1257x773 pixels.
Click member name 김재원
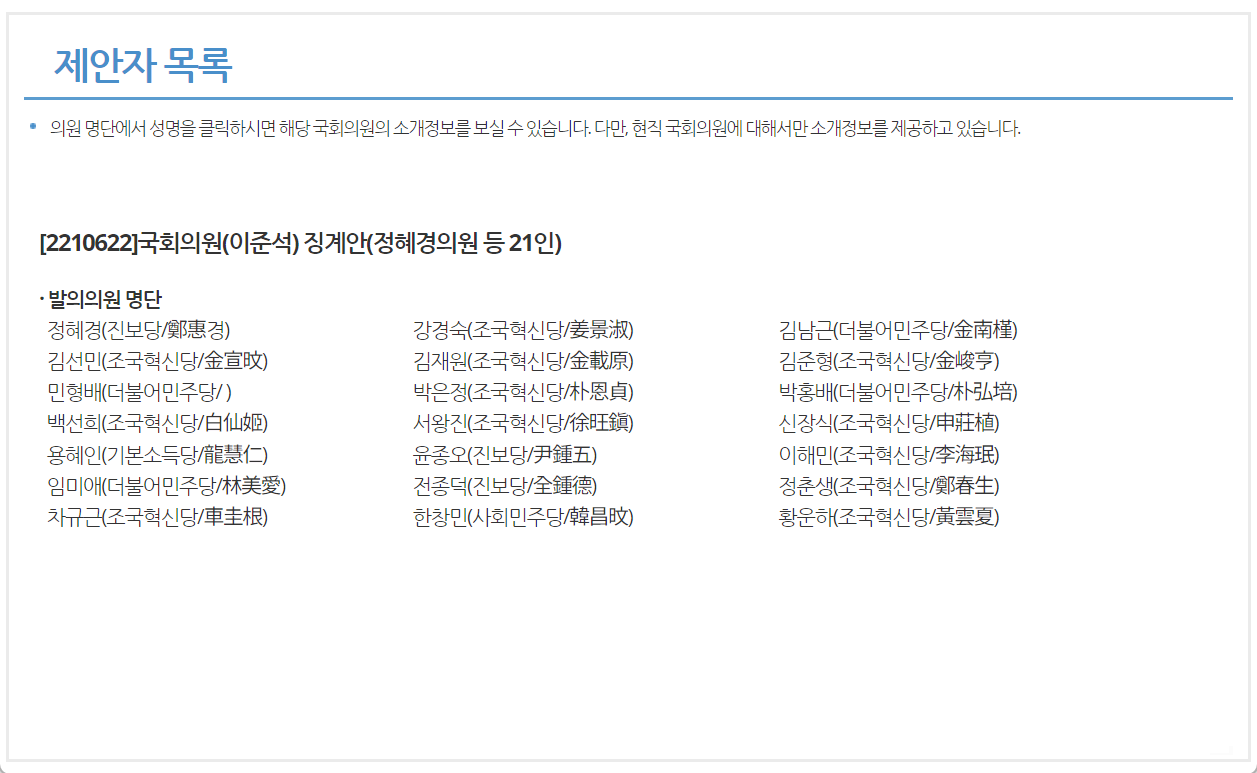pos(523,361)
